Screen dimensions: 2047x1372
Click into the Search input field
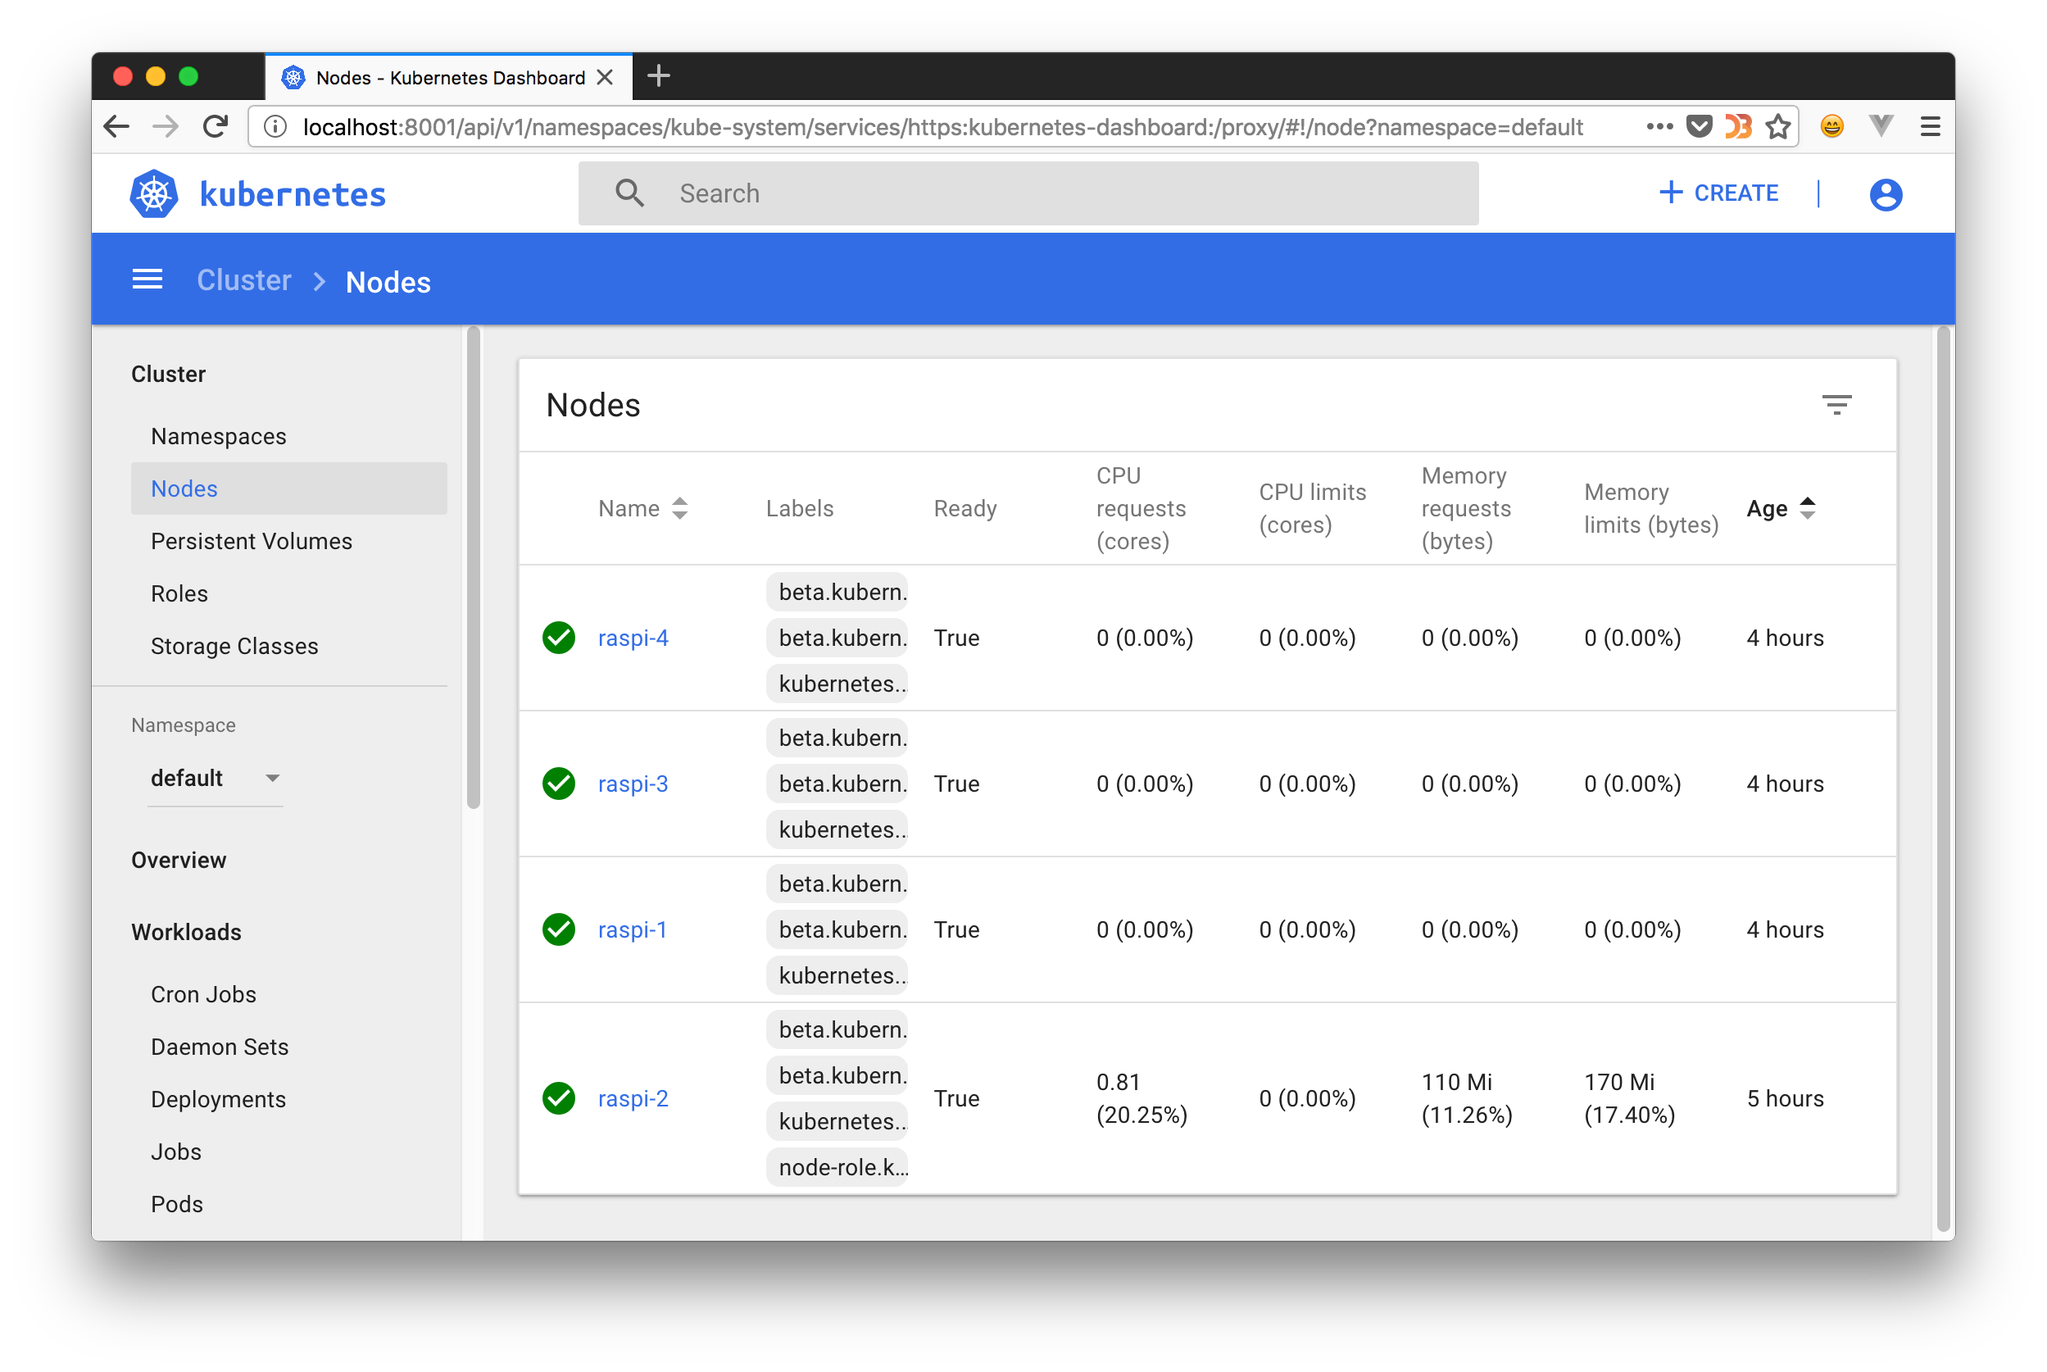pos(1028,193)
